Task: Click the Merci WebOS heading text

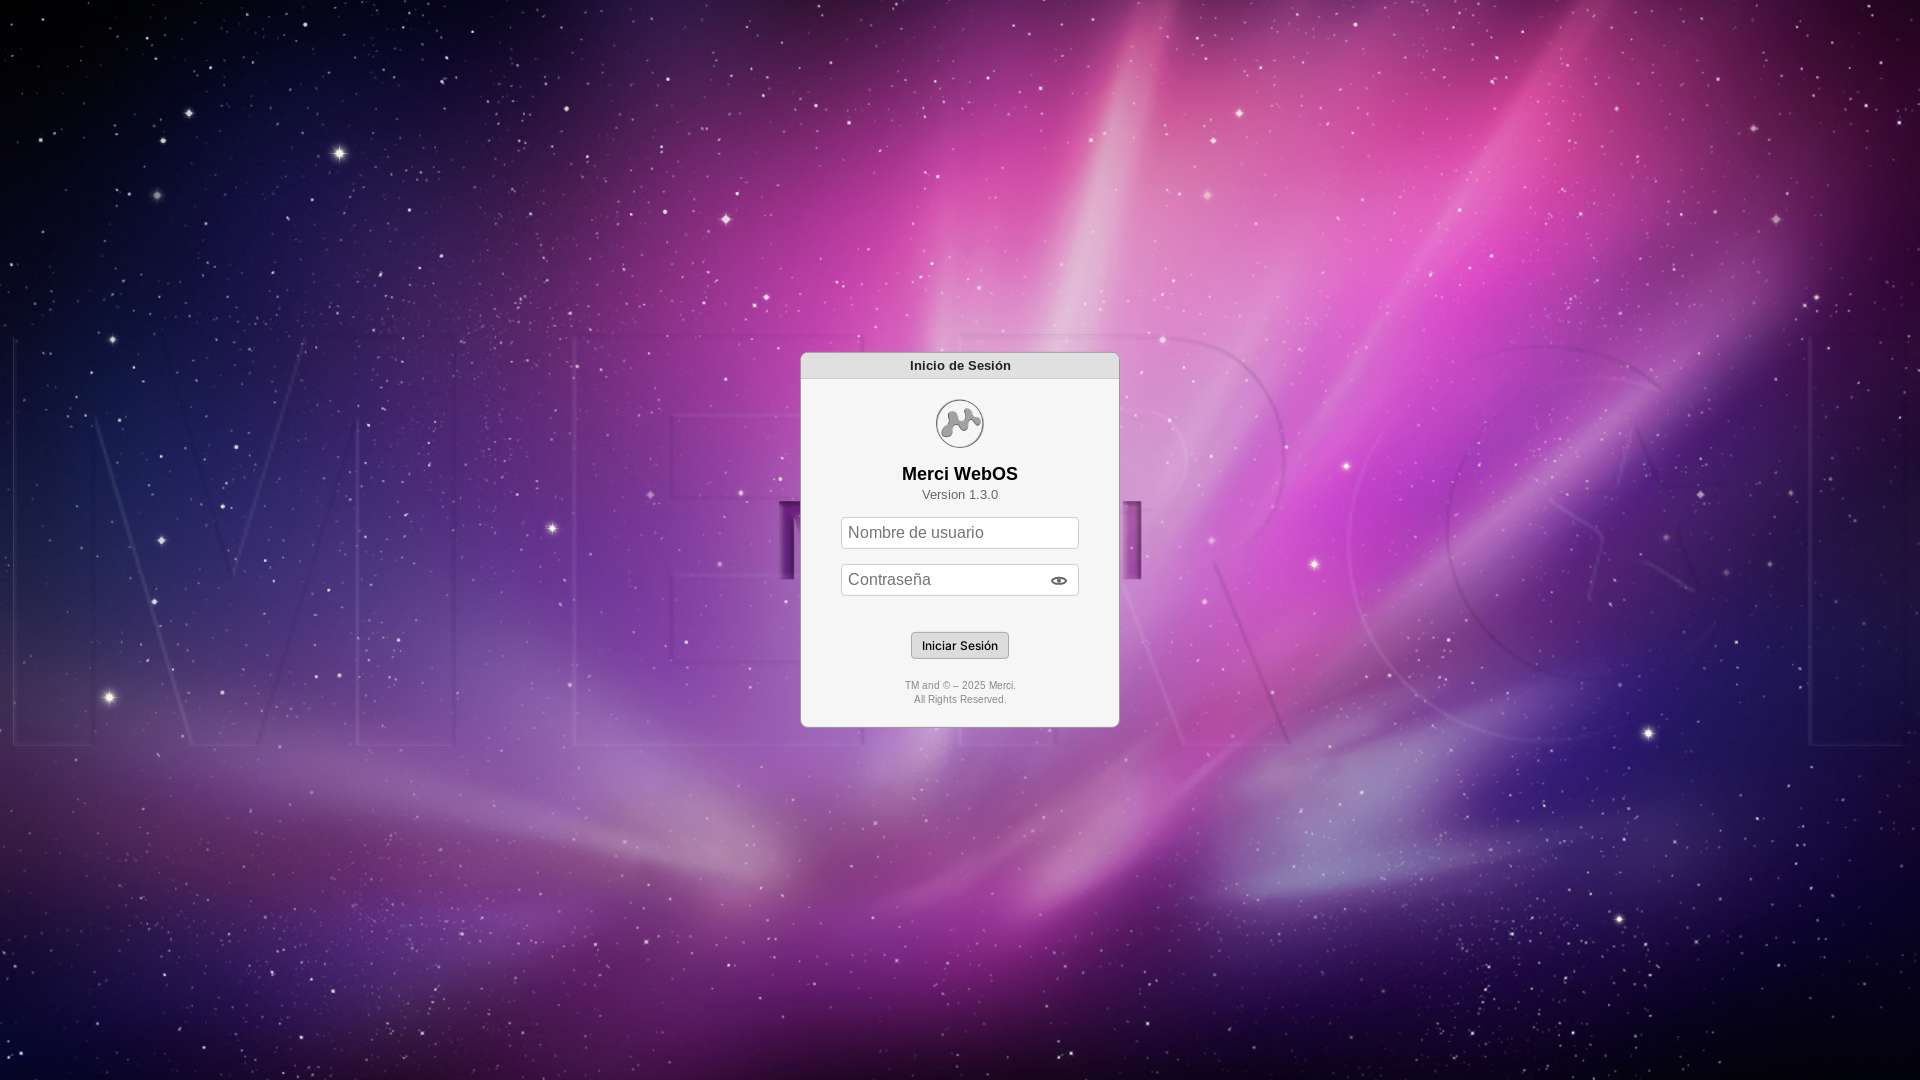Action: point(959,474)
